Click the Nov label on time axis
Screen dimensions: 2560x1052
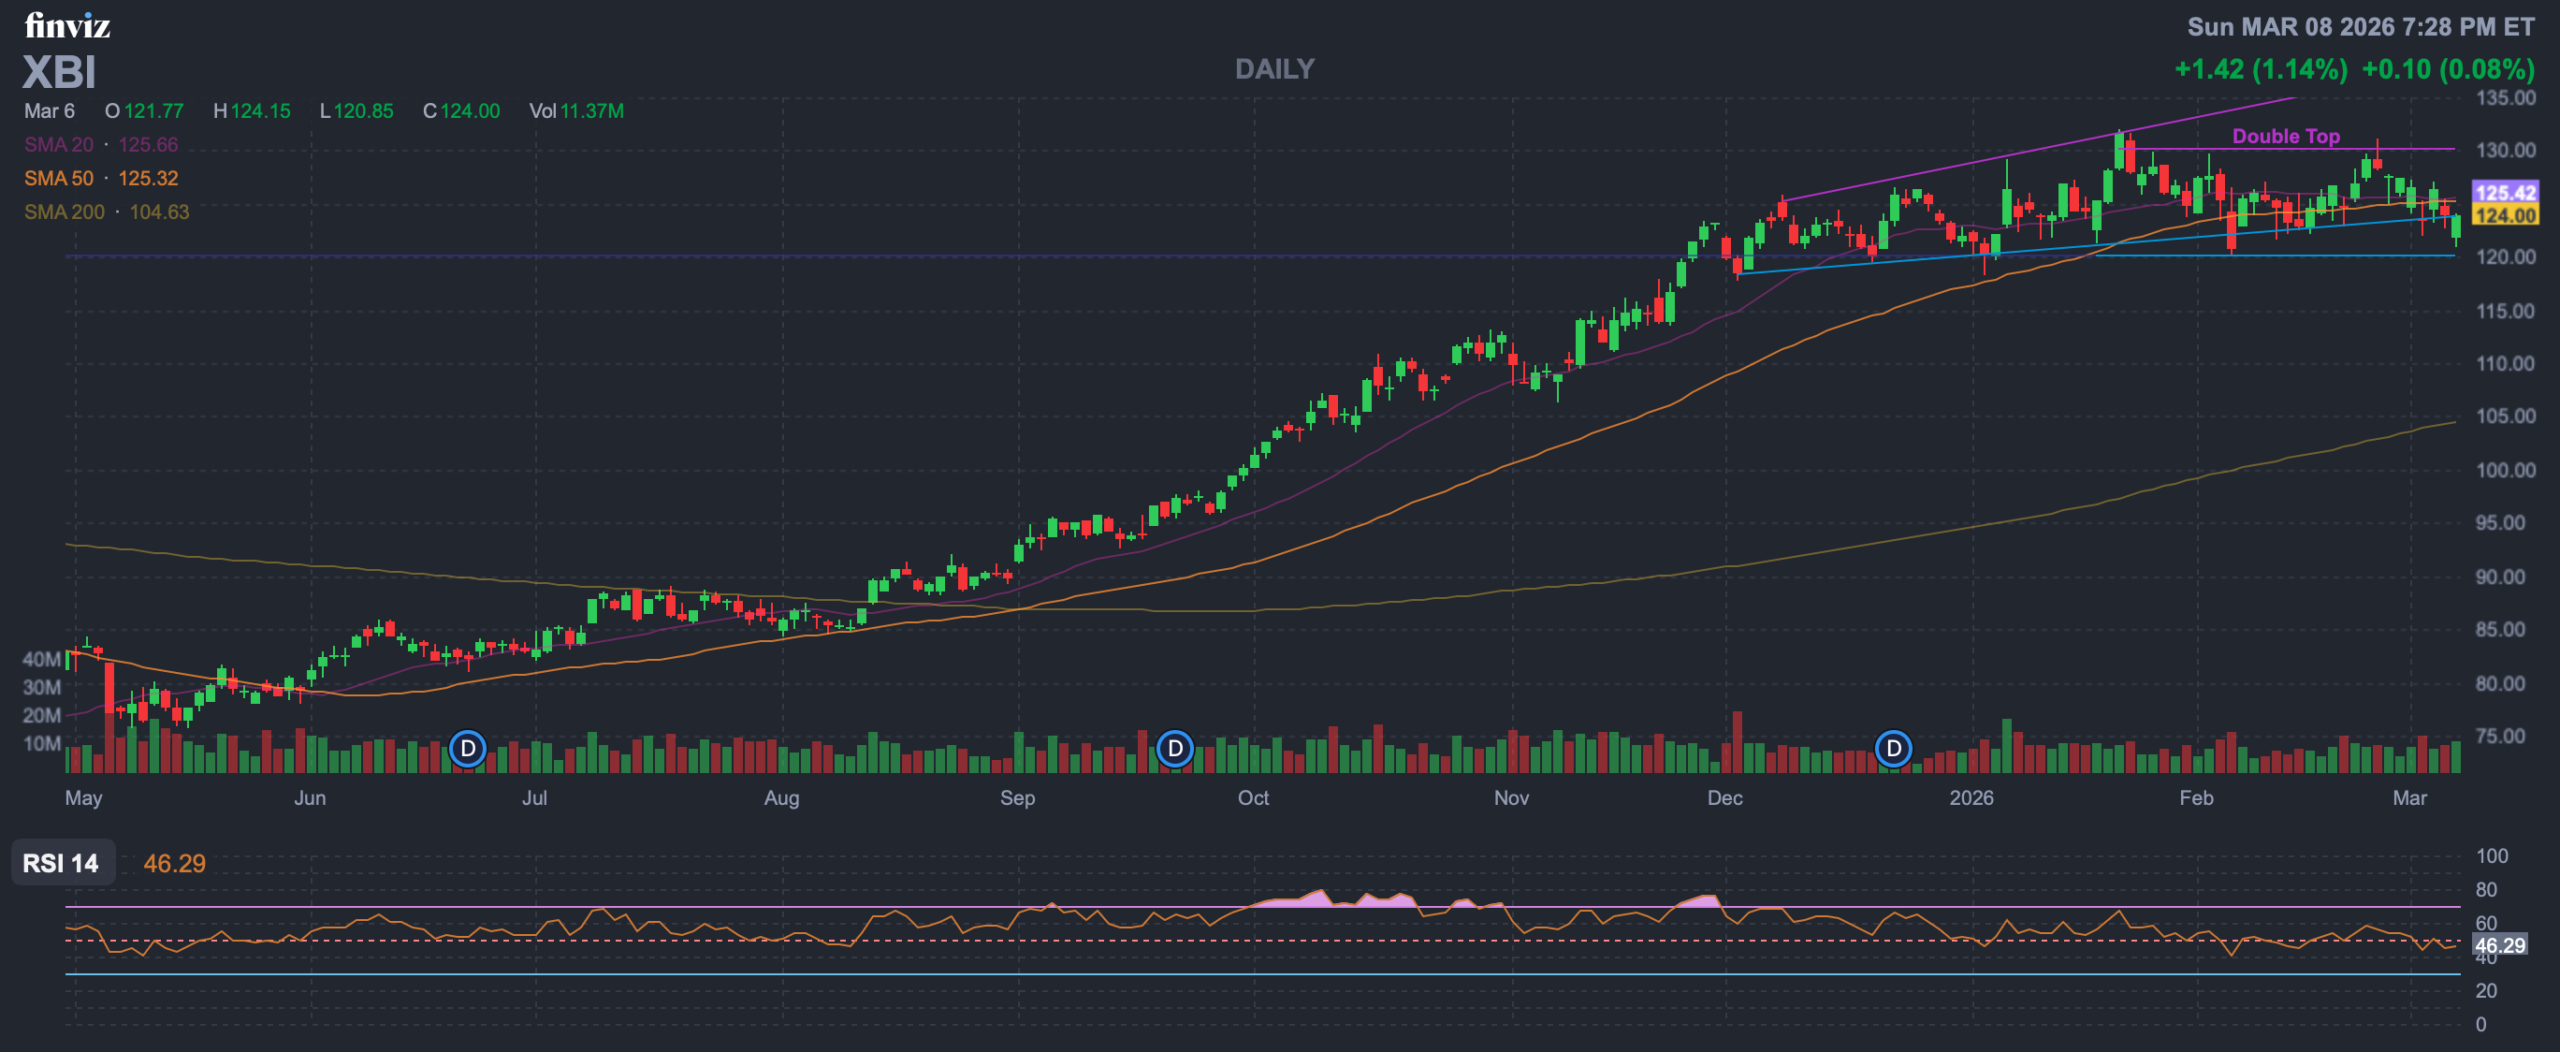1512,798
